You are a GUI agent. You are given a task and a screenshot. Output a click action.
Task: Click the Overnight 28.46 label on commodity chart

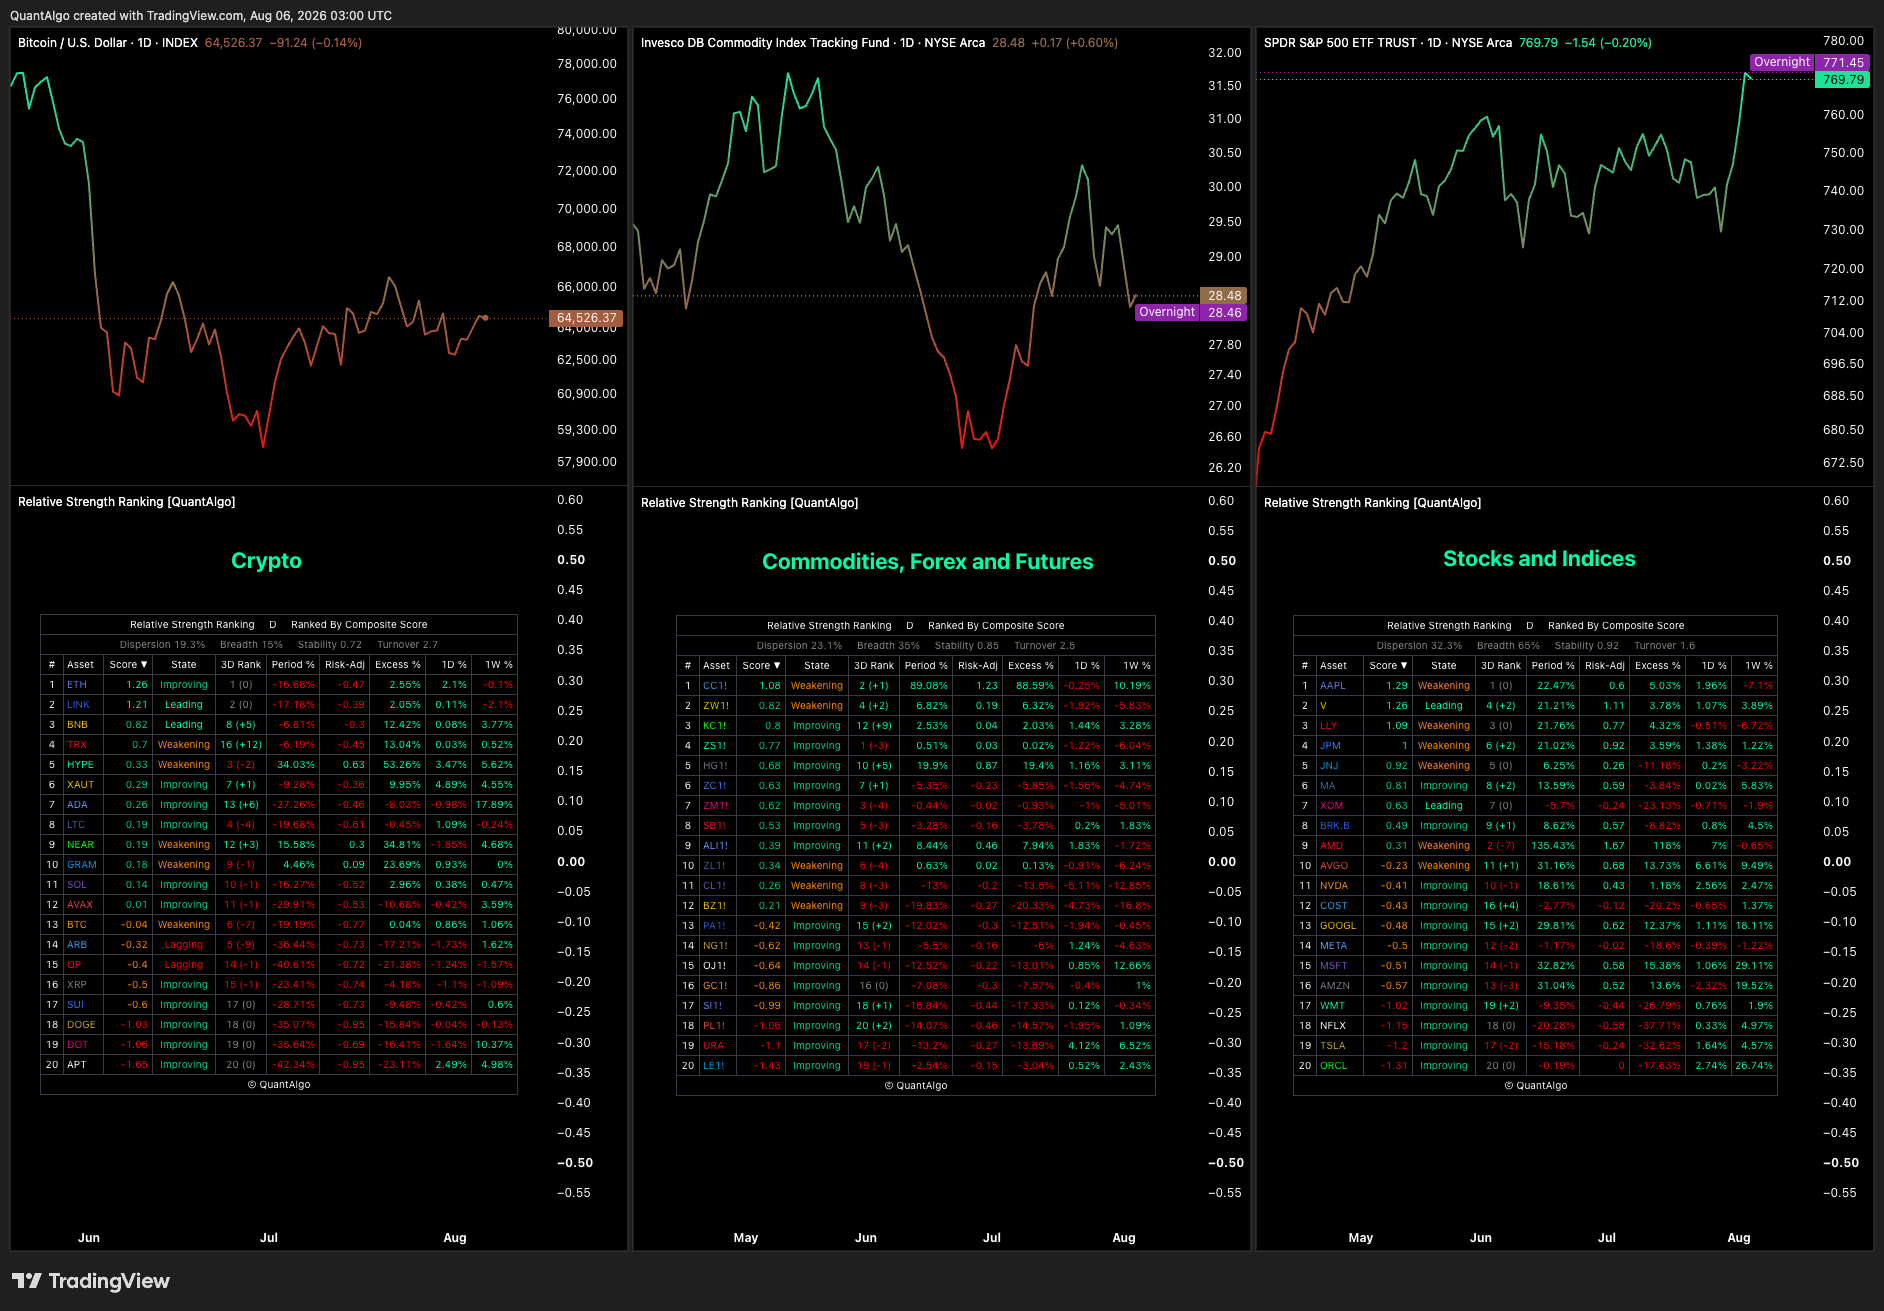click(1191, 312)
